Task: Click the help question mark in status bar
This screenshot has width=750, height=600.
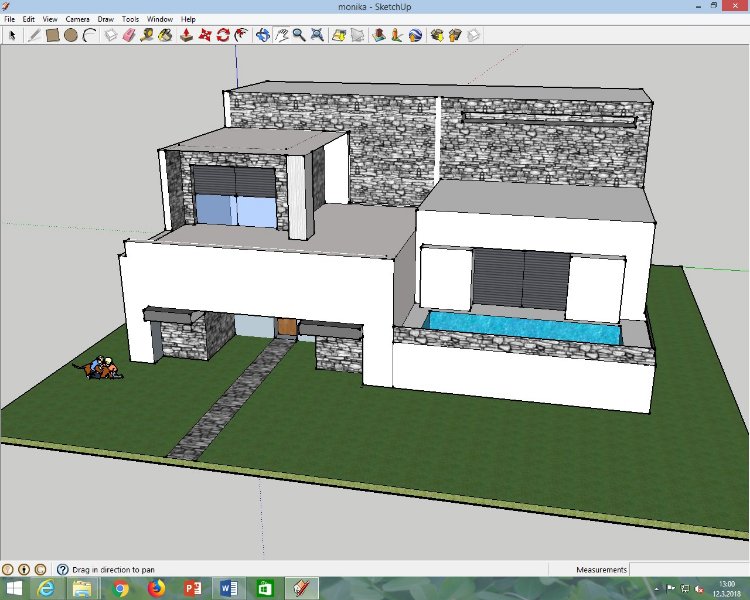Action: (x=62, y=569)
